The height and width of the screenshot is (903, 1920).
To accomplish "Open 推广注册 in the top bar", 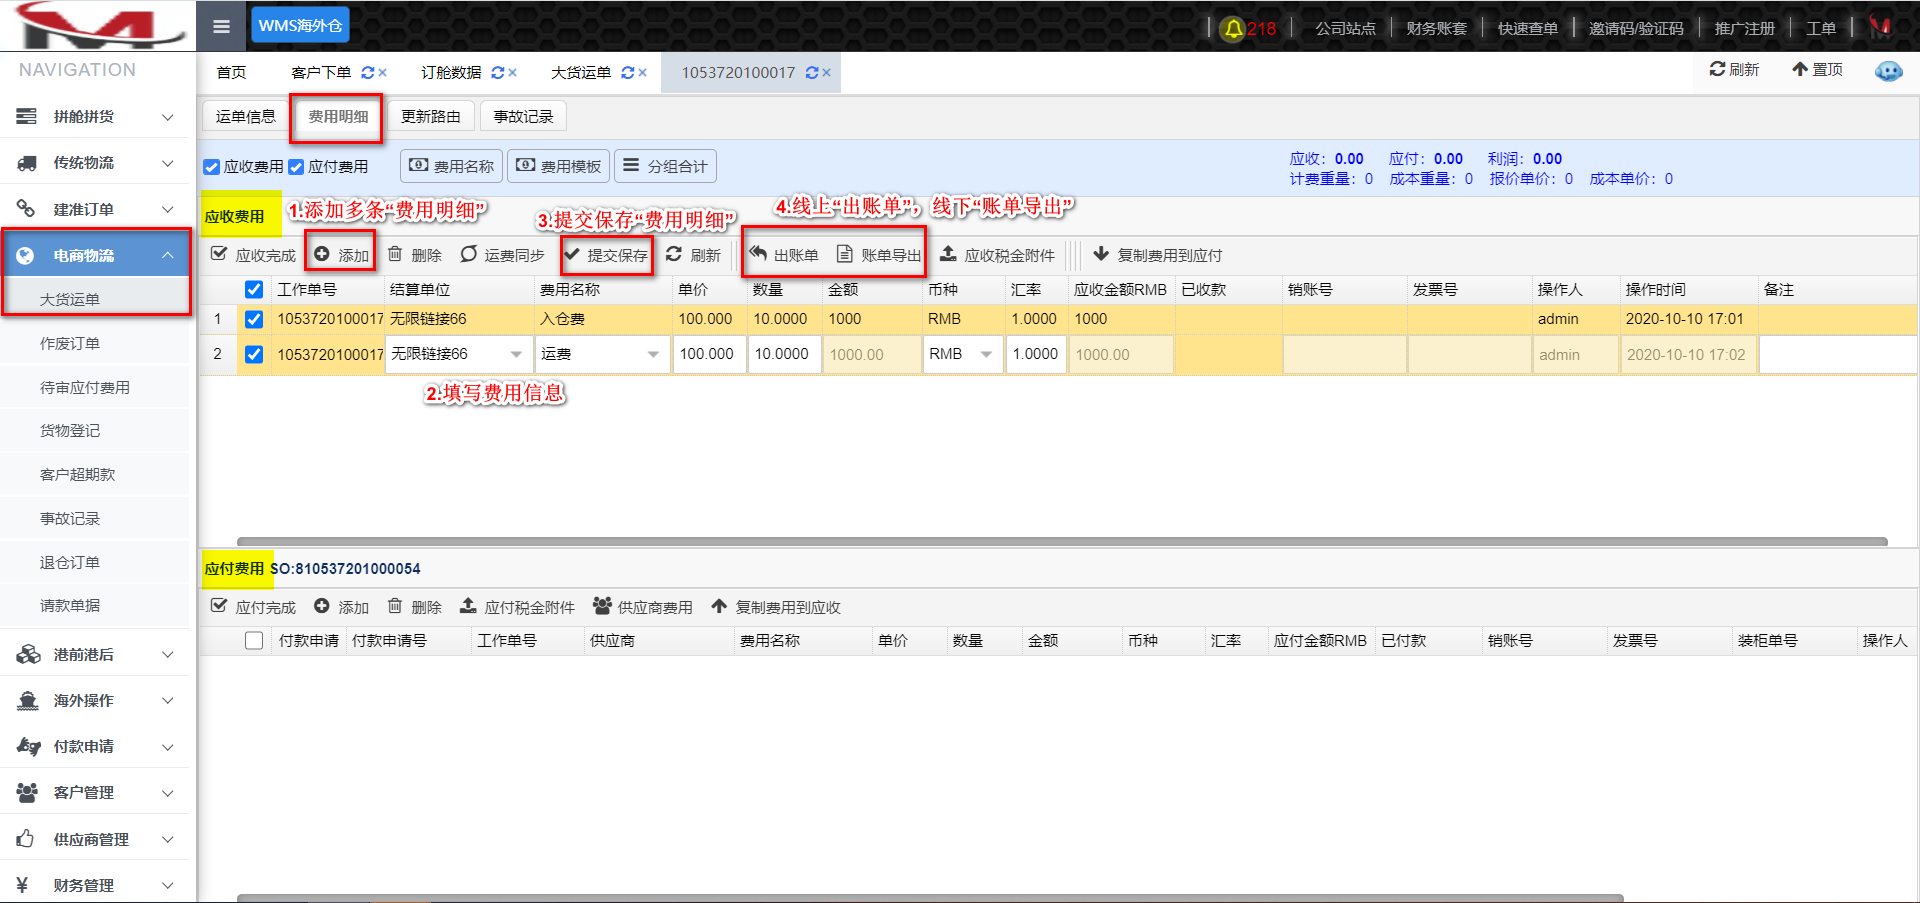I will pyautogui.click(x=1744, y=28).
